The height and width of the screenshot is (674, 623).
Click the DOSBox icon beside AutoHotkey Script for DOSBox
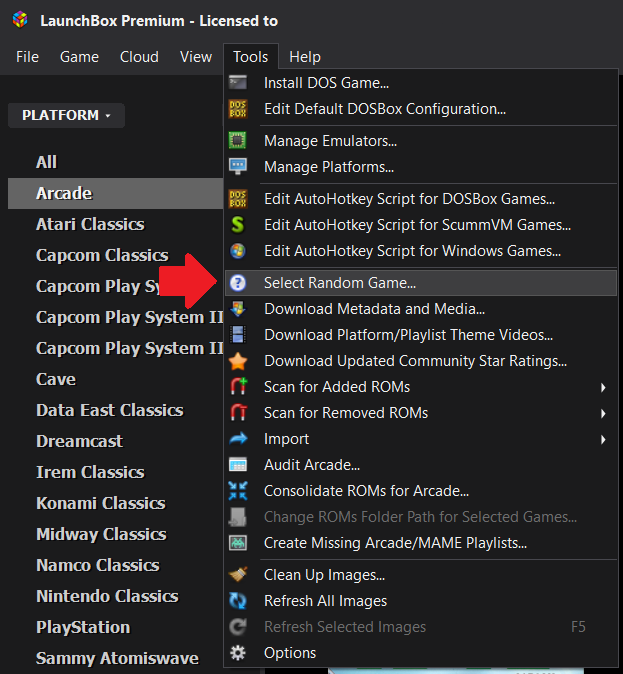click(238, 199)
